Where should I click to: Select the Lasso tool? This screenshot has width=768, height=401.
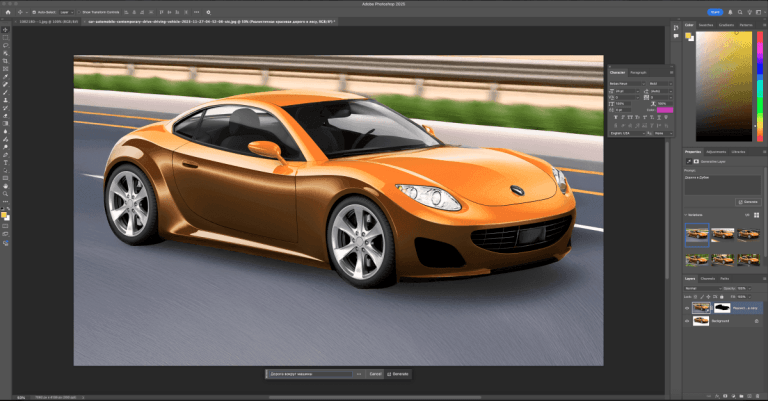tap(5, 46)
